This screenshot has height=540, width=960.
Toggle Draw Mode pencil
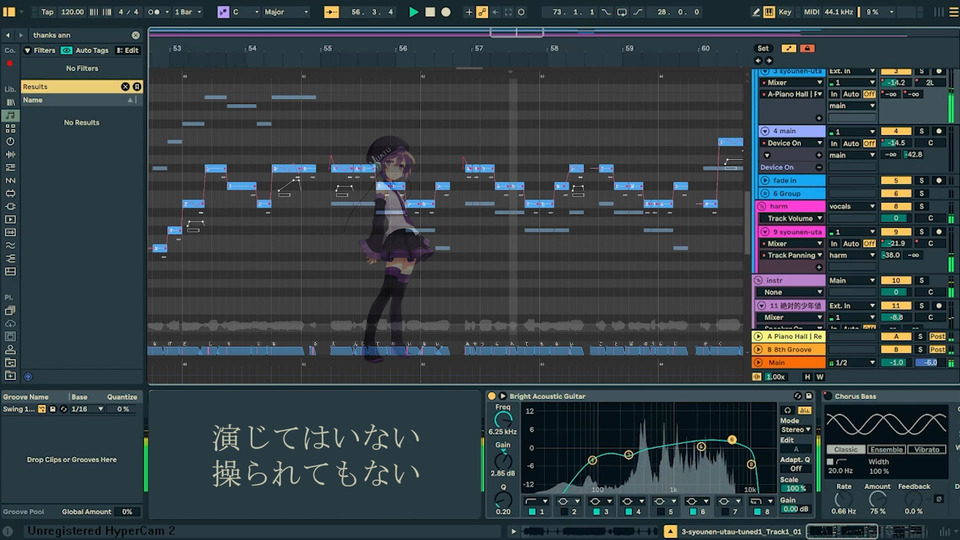(x=756, y=12)
